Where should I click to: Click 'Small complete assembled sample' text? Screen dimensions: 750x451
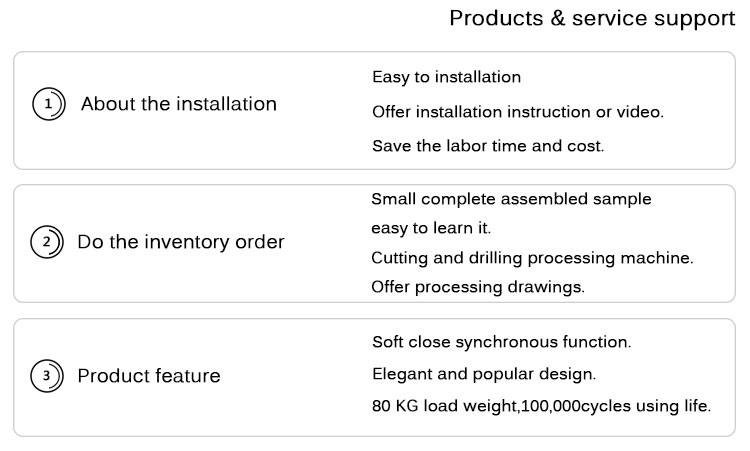point(511,199)
